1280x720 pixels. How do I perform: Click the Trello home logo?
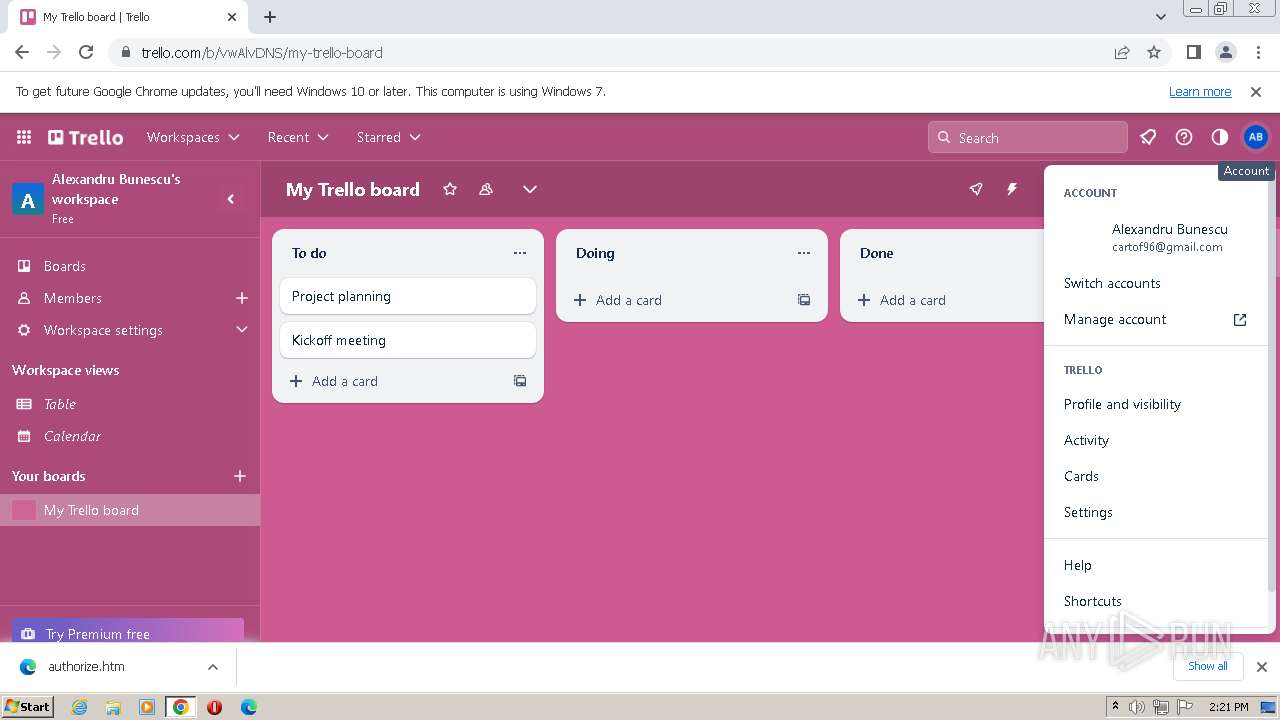[86, 137]
